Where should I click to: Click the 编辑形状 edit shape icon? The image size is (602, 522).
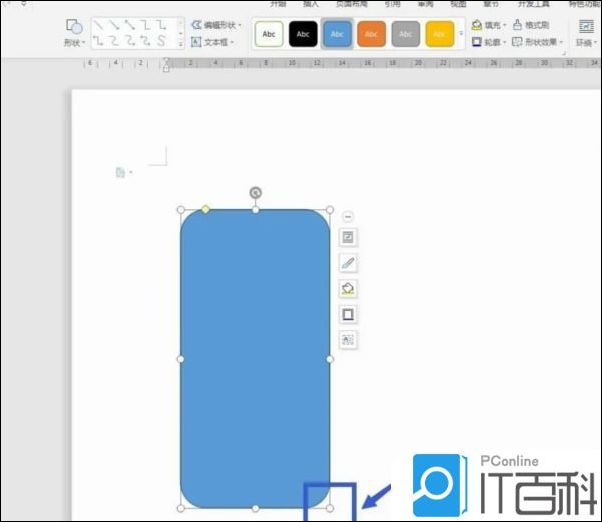[x=196, y=25]
